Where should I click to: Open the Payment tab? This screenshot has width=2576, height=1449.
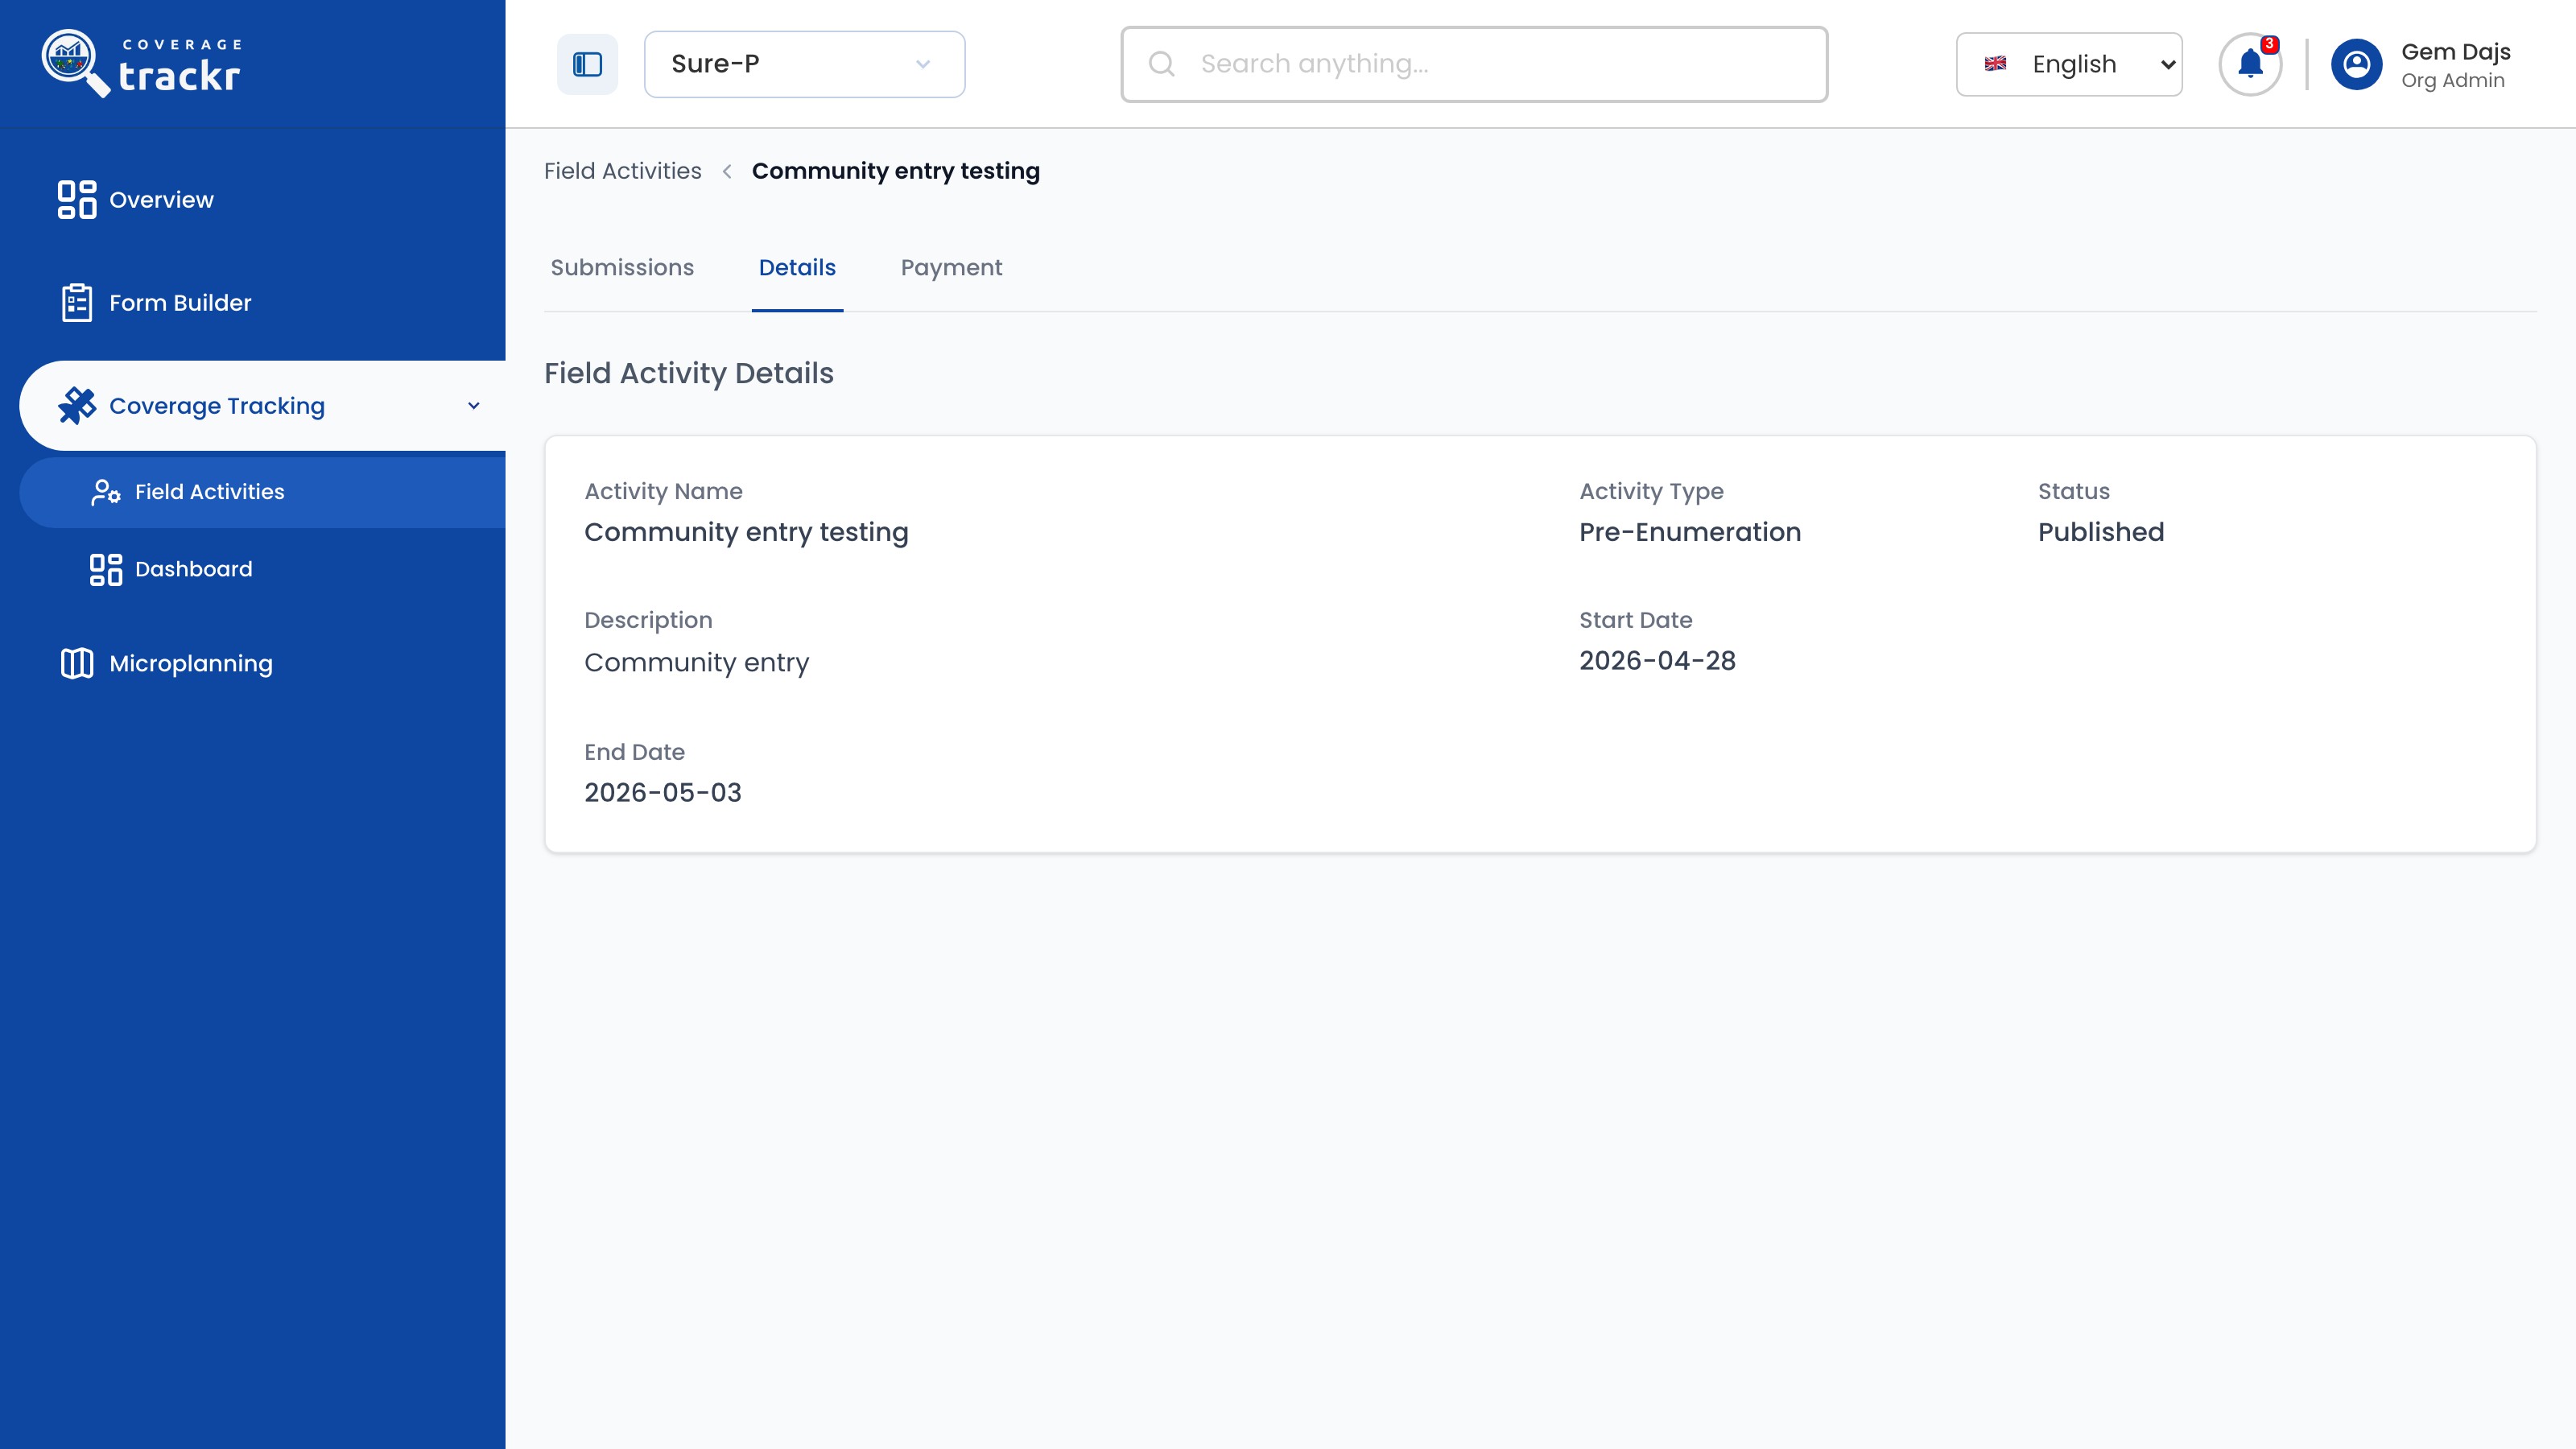pyautogui.click(x=951, y=268)
